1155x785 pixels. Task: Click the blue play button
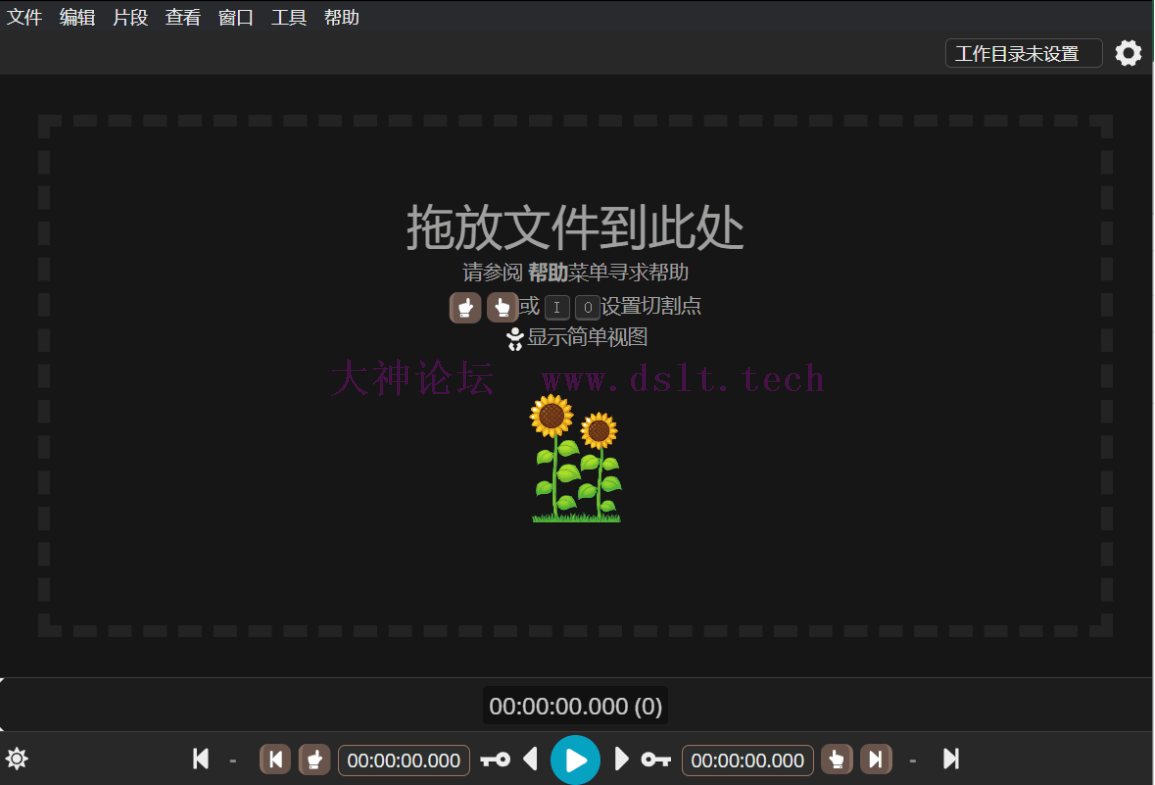click(575, 760)
